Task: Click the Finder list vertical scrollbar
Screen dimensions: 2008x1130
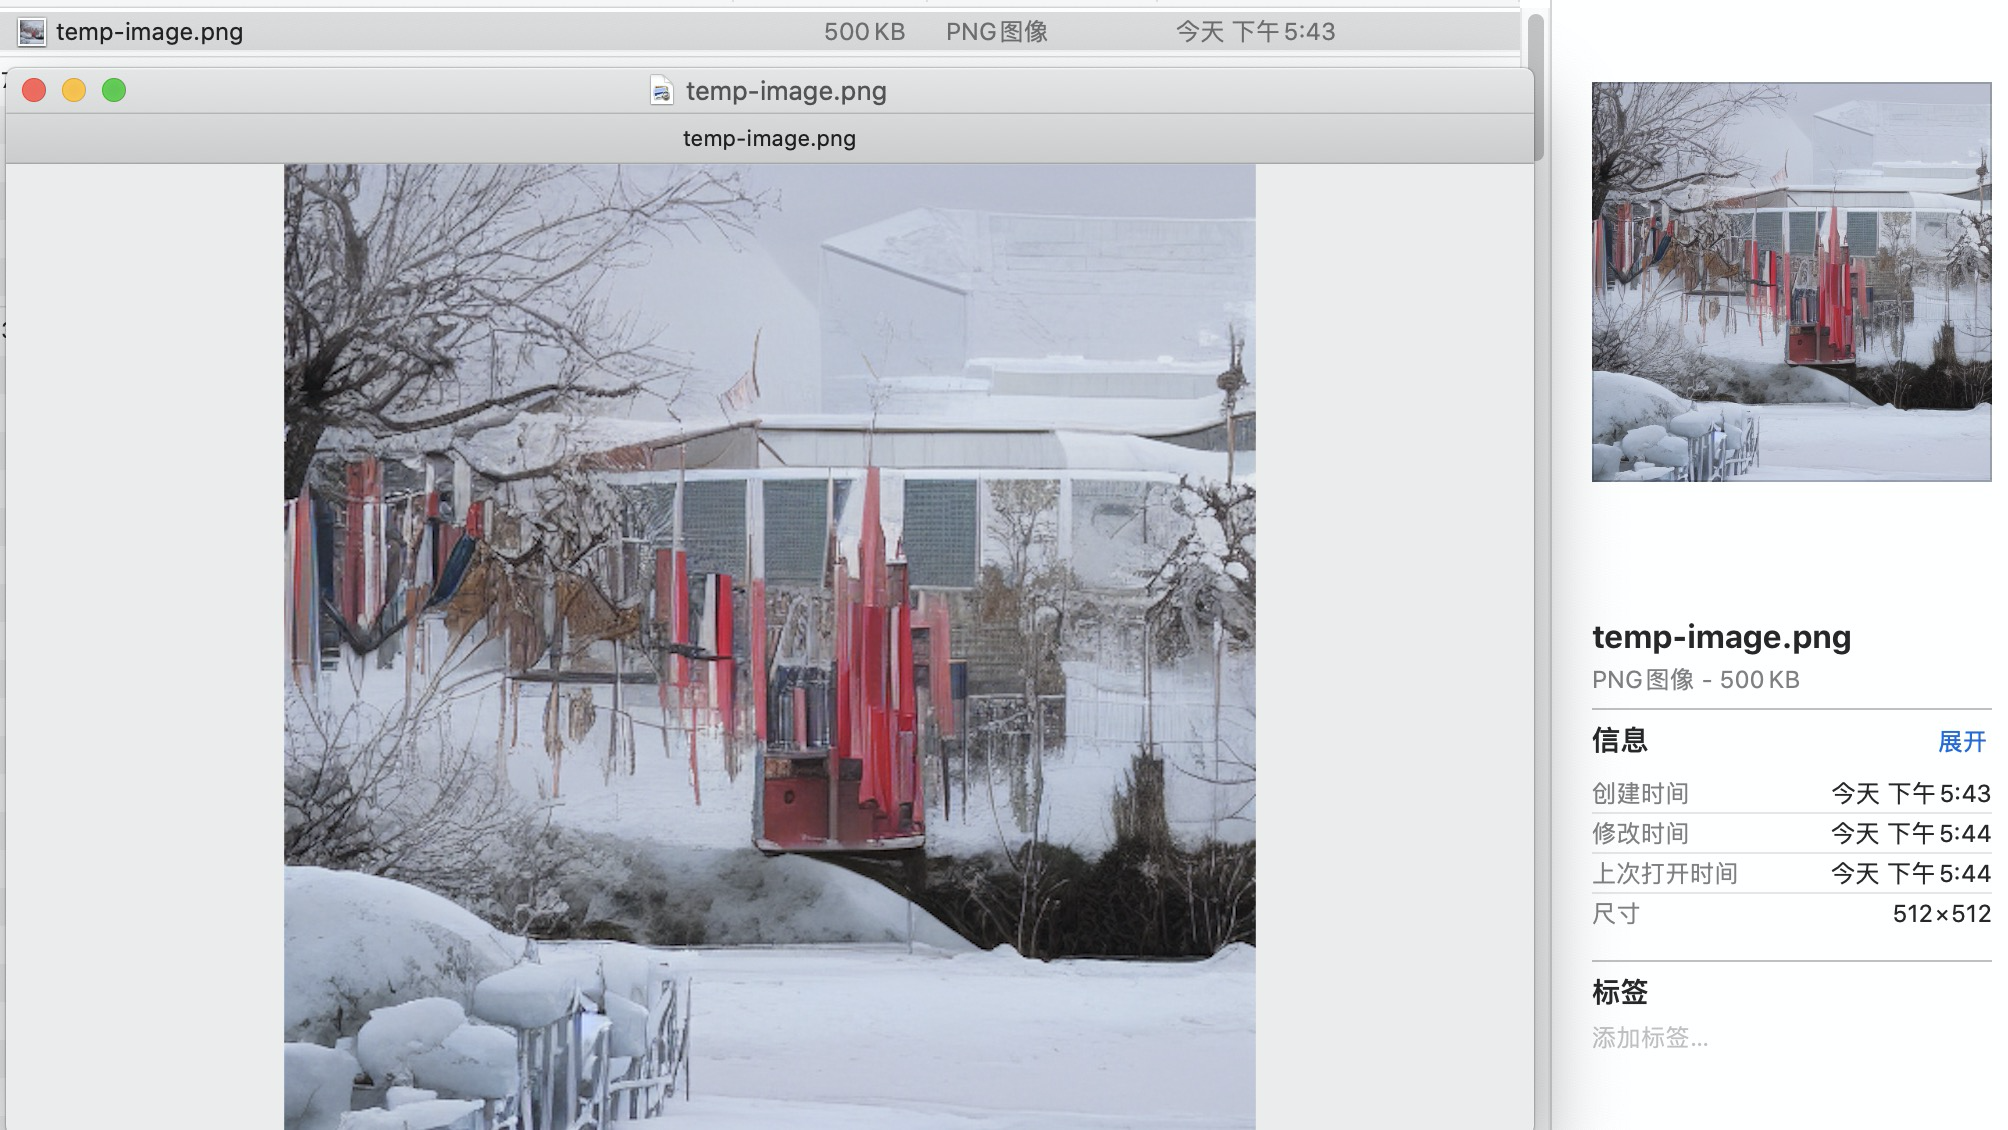Action: [1535, 85]
